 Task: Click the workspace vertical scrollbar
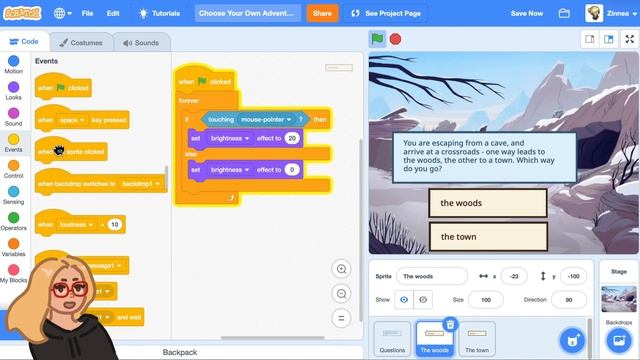tap(360, 230)
